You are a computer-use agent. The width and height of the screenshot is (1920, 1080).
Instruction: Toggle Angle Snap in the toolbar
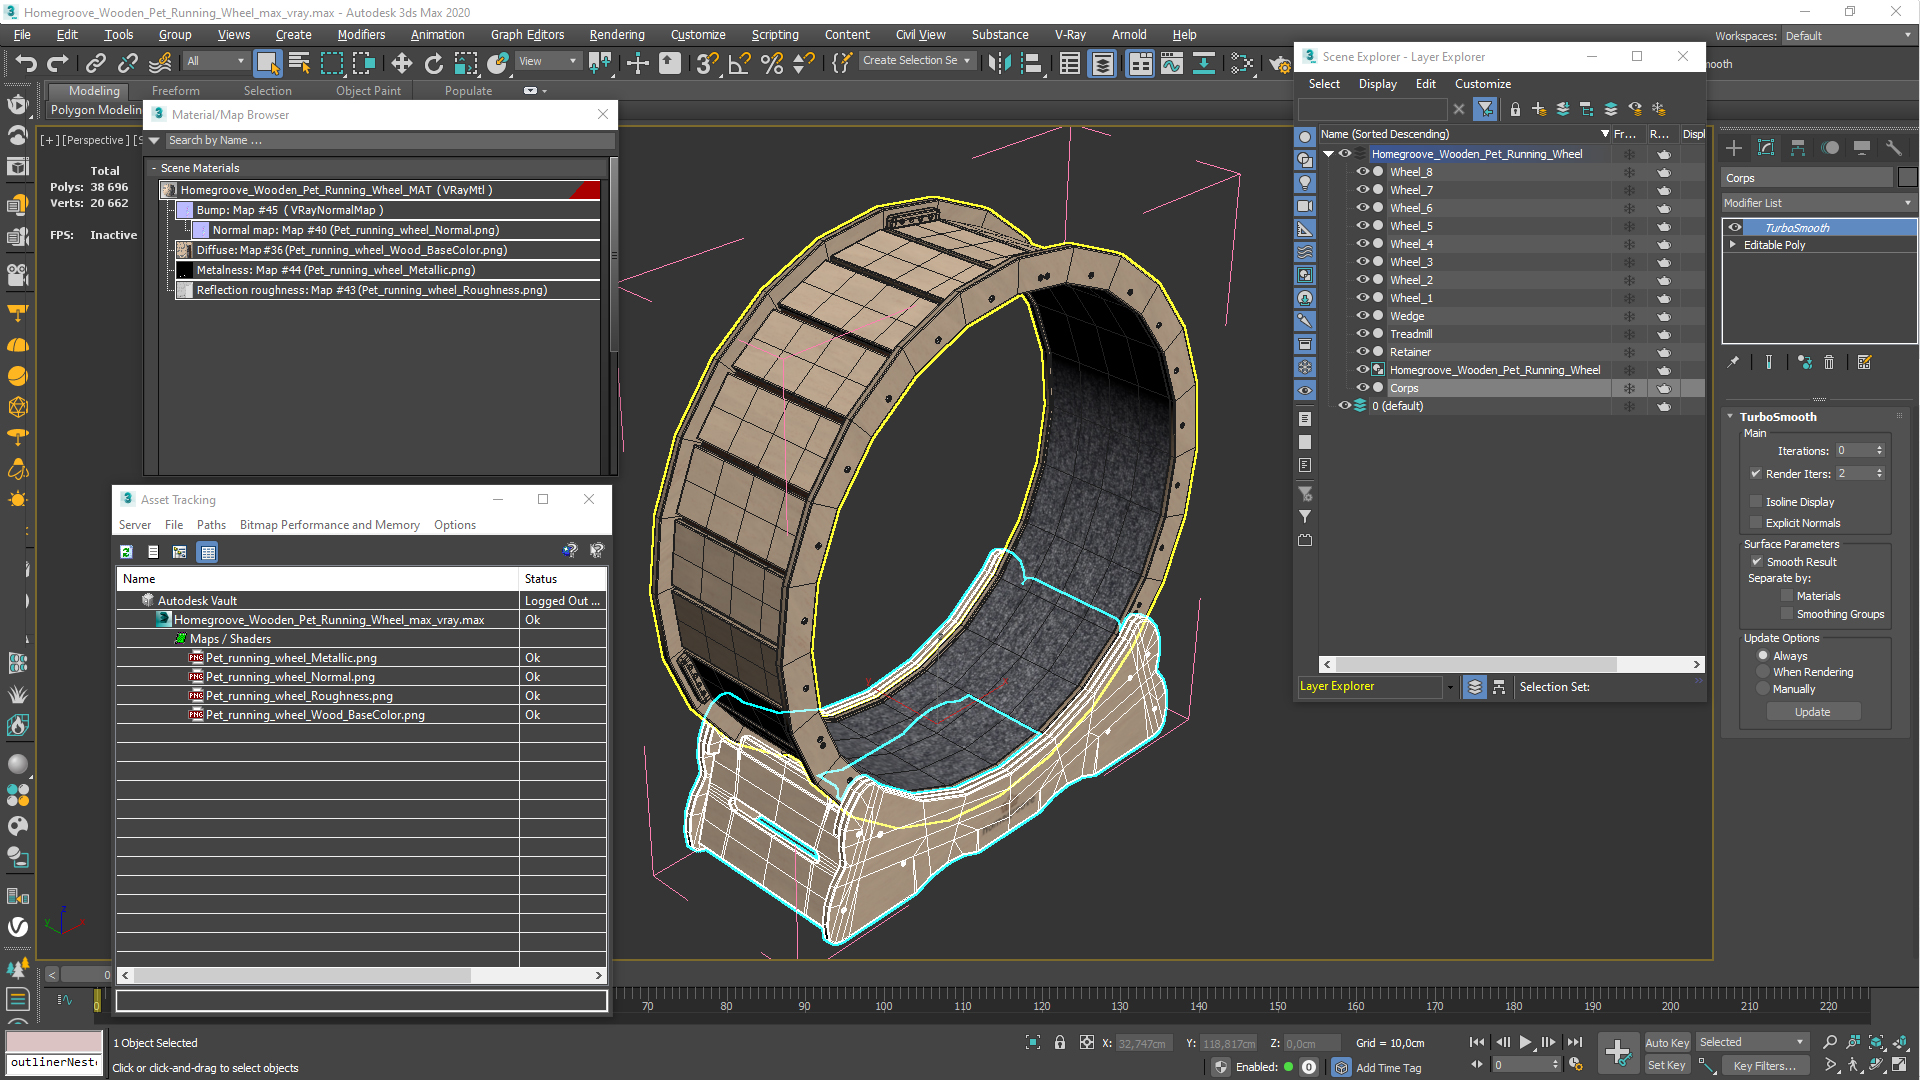(740, 63)
